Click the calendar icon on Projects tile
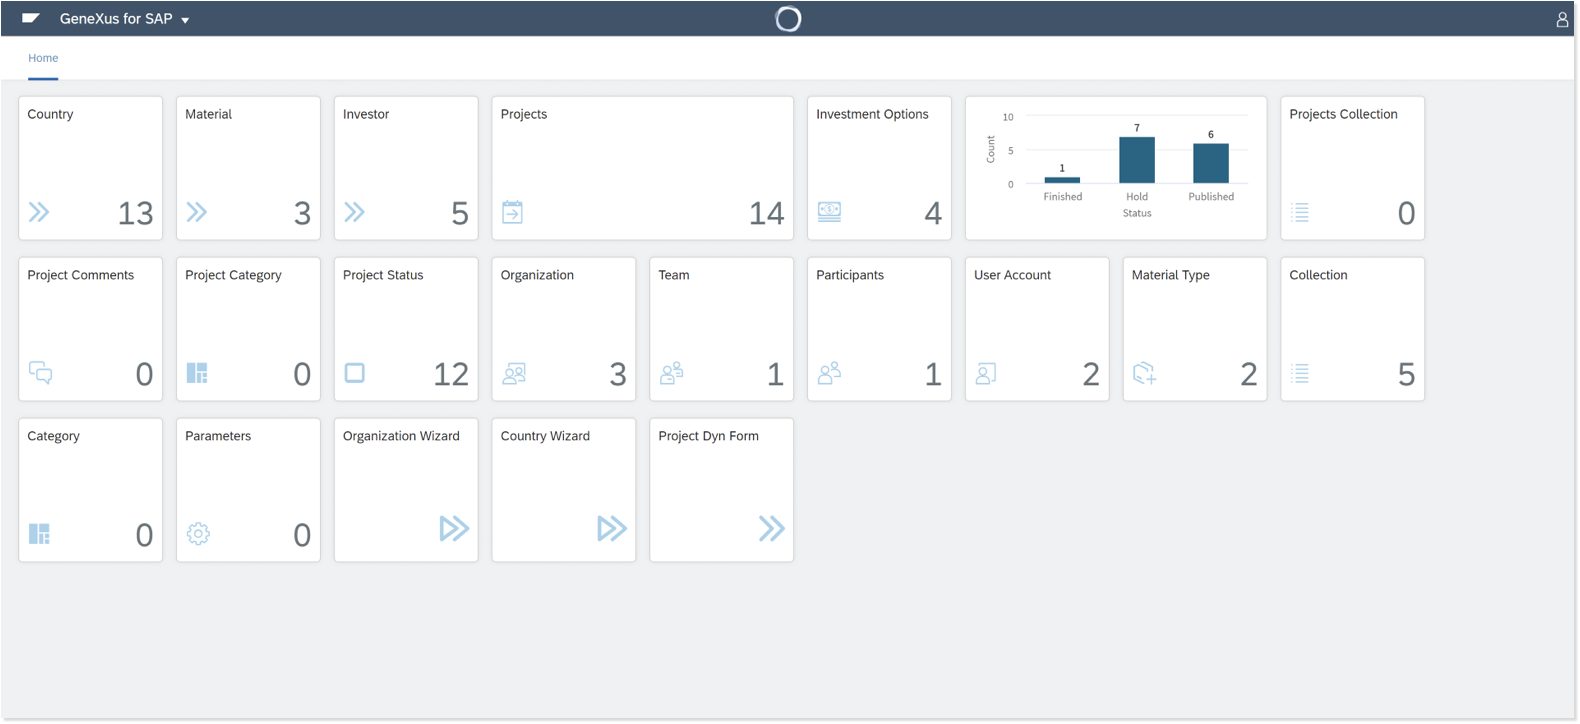The width and height of the screenshot is (1580, 724). tap(512, 212)
